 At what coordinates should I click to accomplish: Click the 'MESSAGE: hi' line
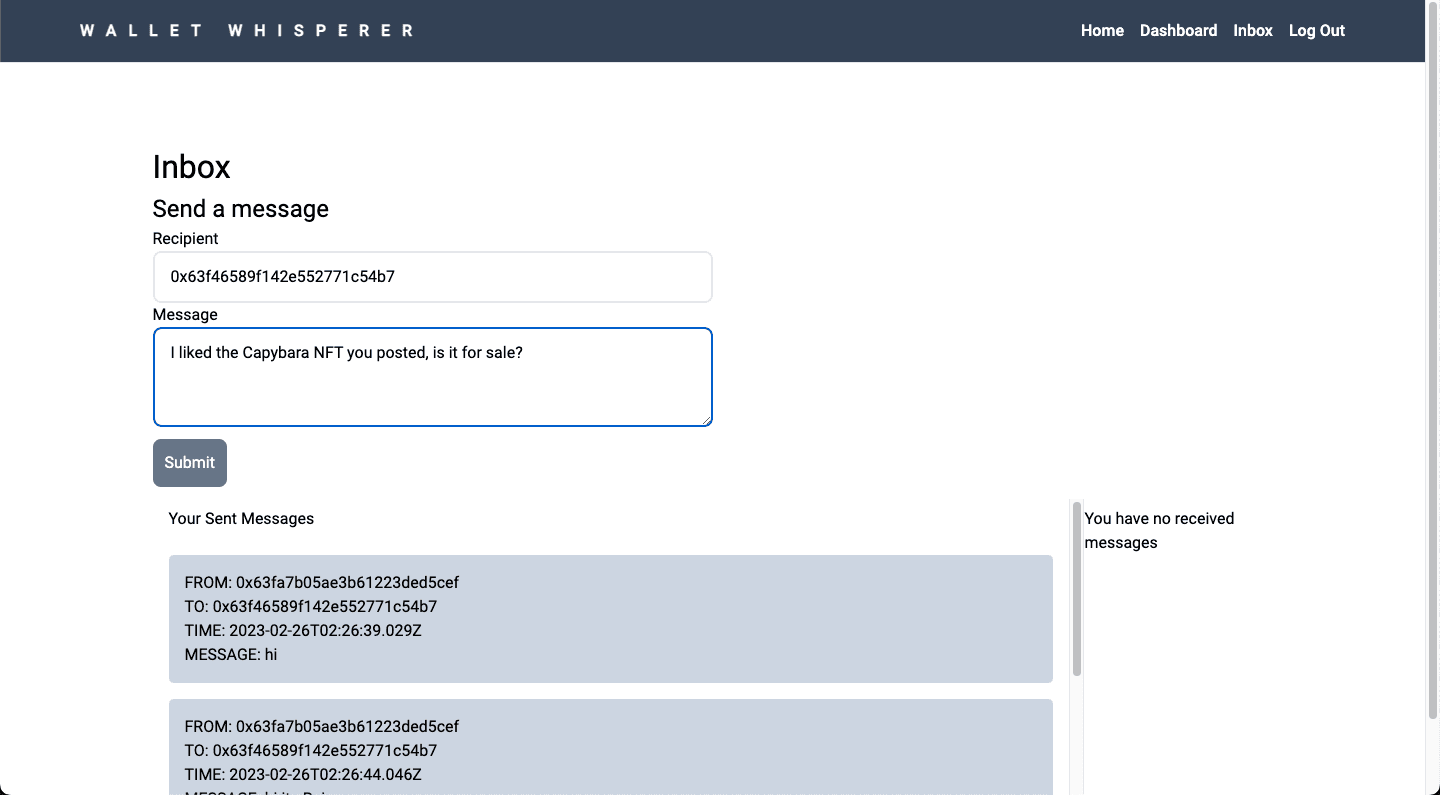[x=231, y=654]
